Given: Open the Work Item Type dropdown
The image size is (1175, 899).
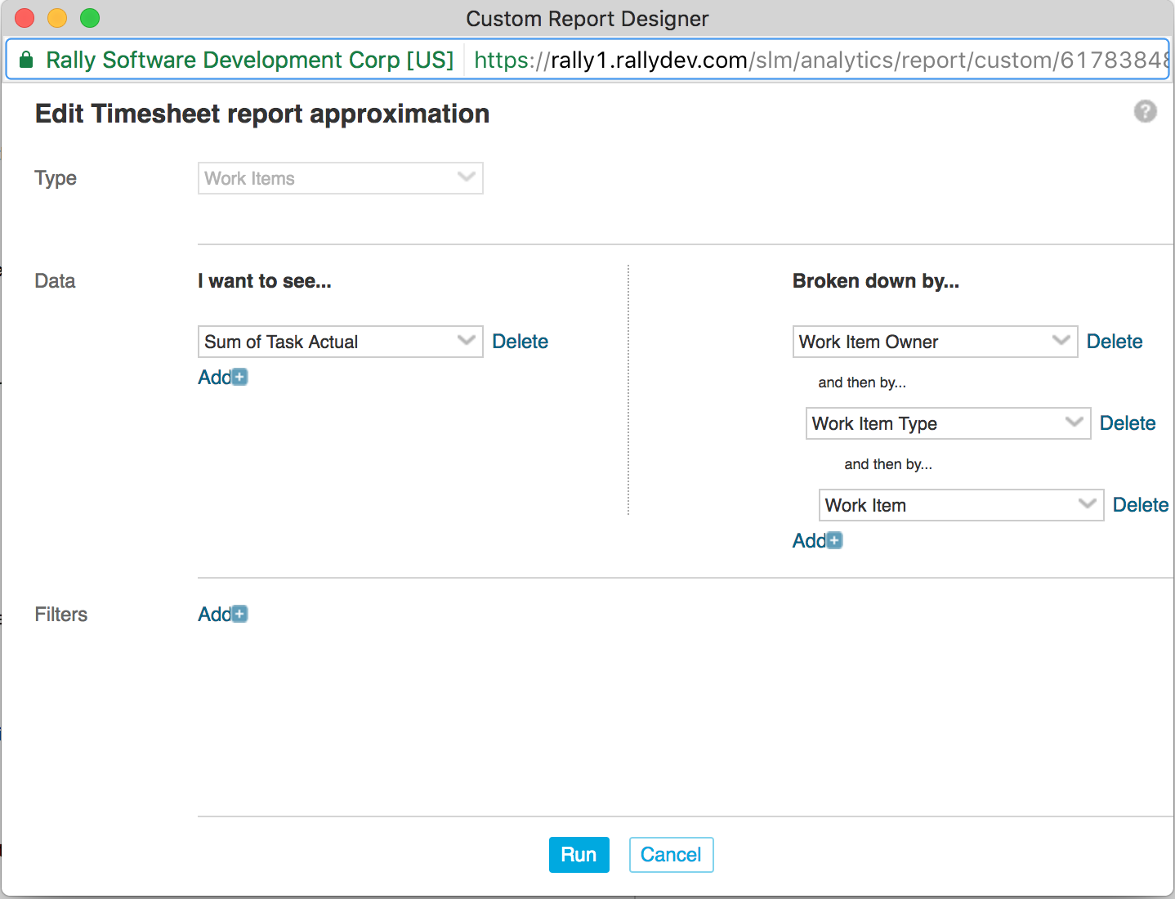Looking at the screenshot, I should click(948, 423).
